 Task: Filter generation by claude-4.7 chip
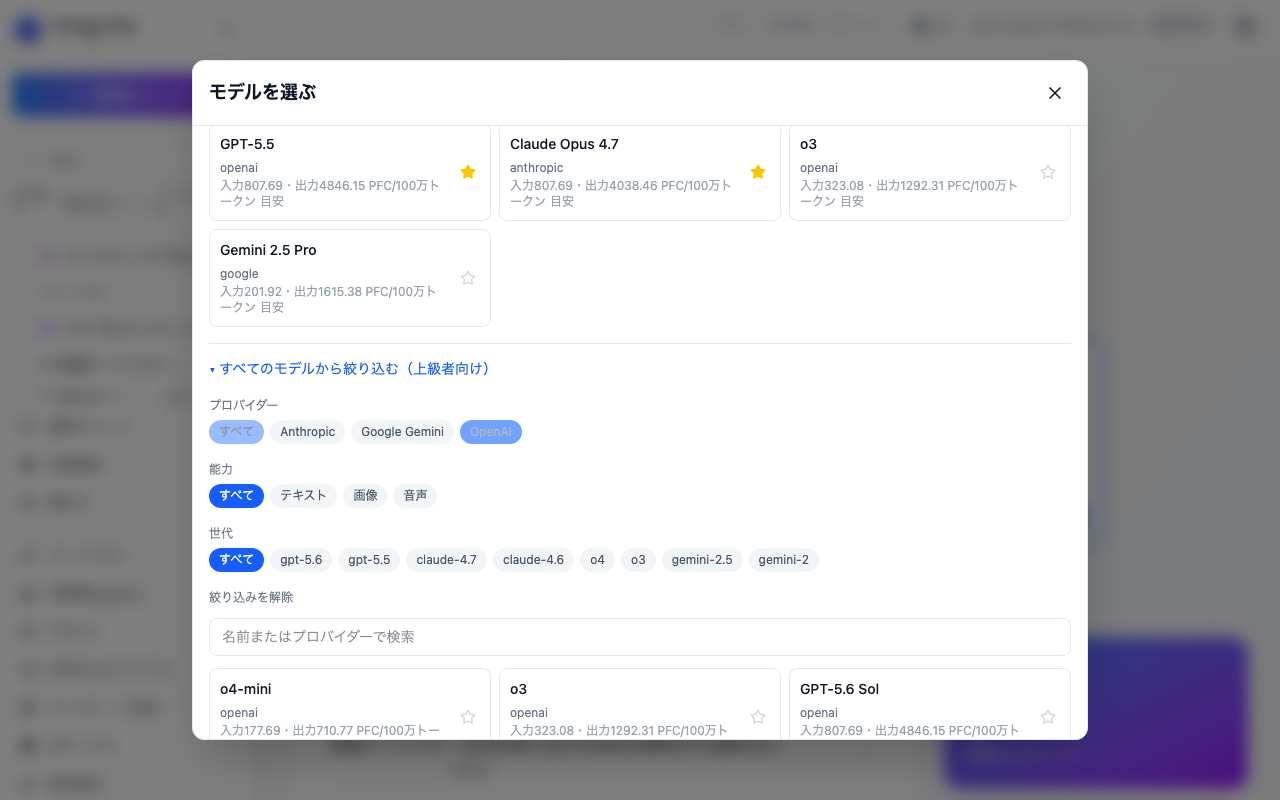[446, 560]
